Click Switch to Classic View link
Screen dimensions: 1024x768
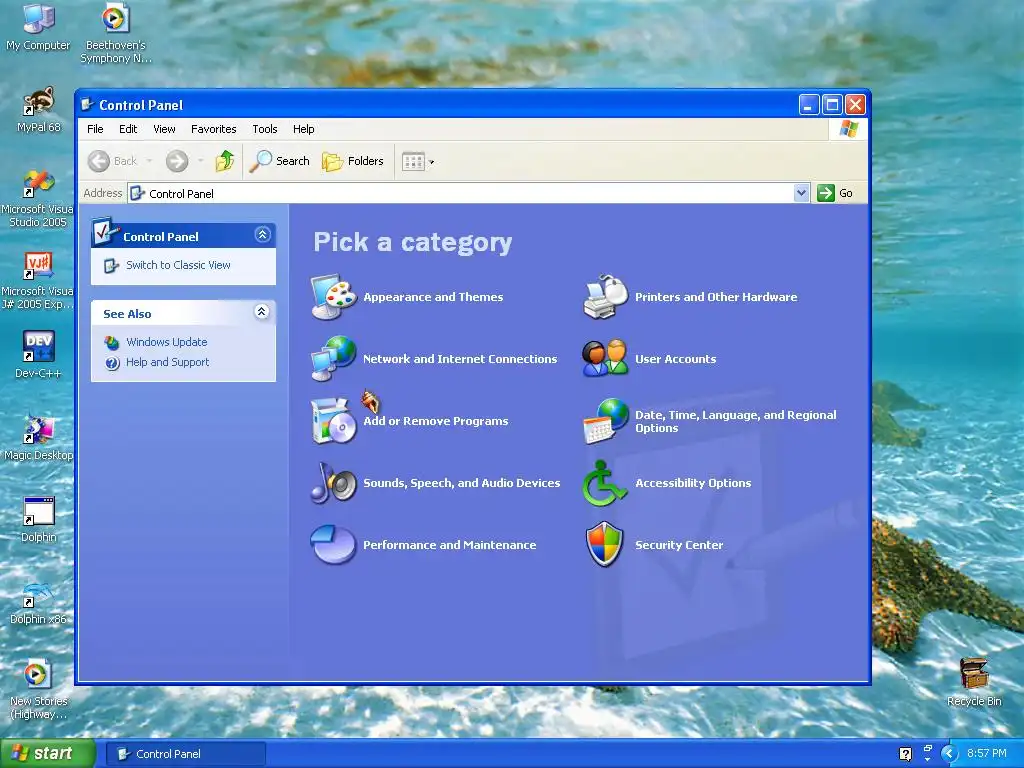click(178, 265)
